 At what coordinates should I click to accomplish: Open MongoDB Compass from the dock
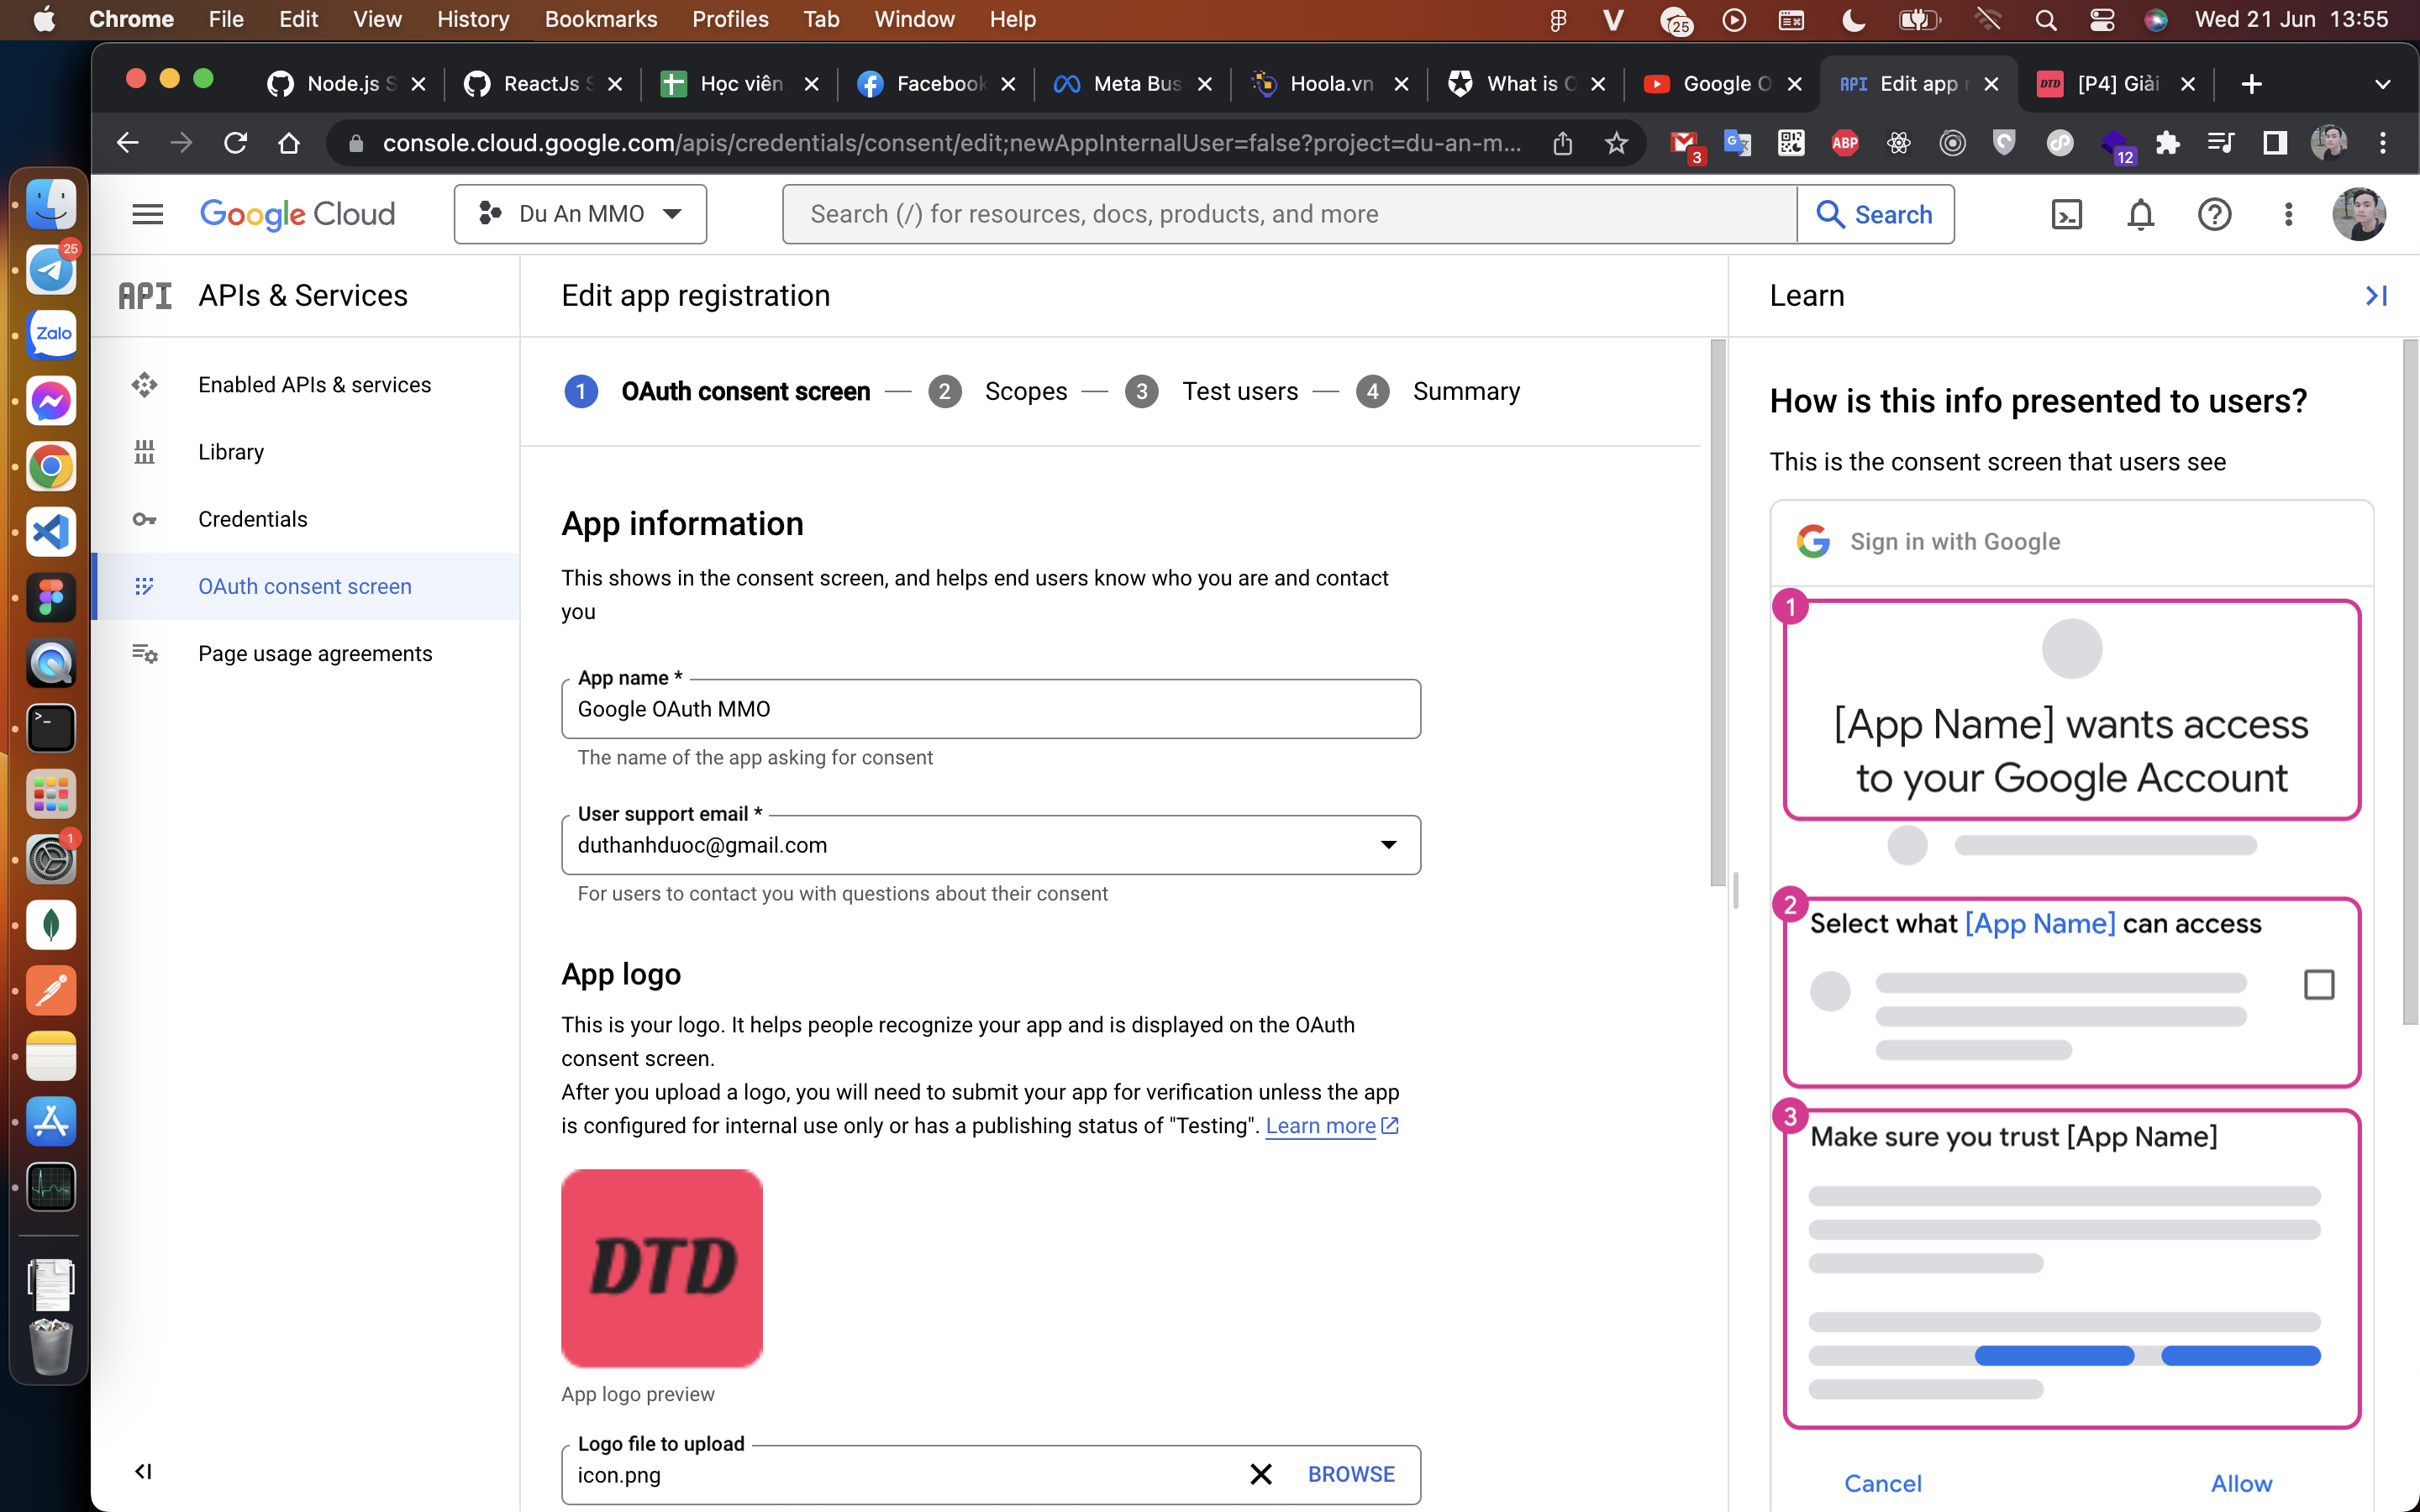pos(51,924)
